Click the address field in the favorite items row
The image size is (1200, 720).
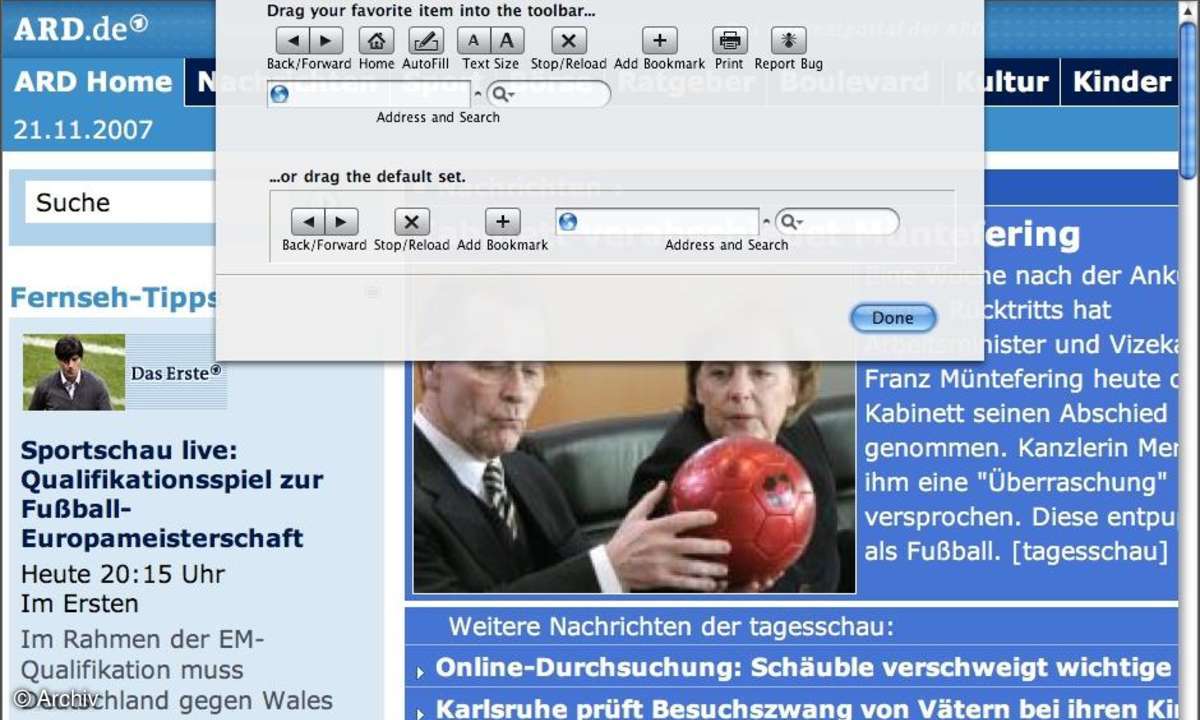[x=369, y=94]
